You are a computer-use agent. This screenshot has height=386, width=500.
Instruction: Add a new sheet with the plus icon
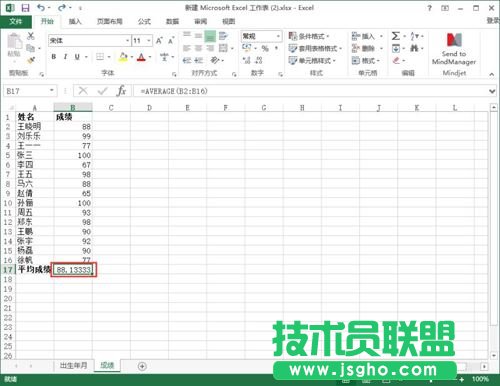pyautogui.click(x=142, y=366)
